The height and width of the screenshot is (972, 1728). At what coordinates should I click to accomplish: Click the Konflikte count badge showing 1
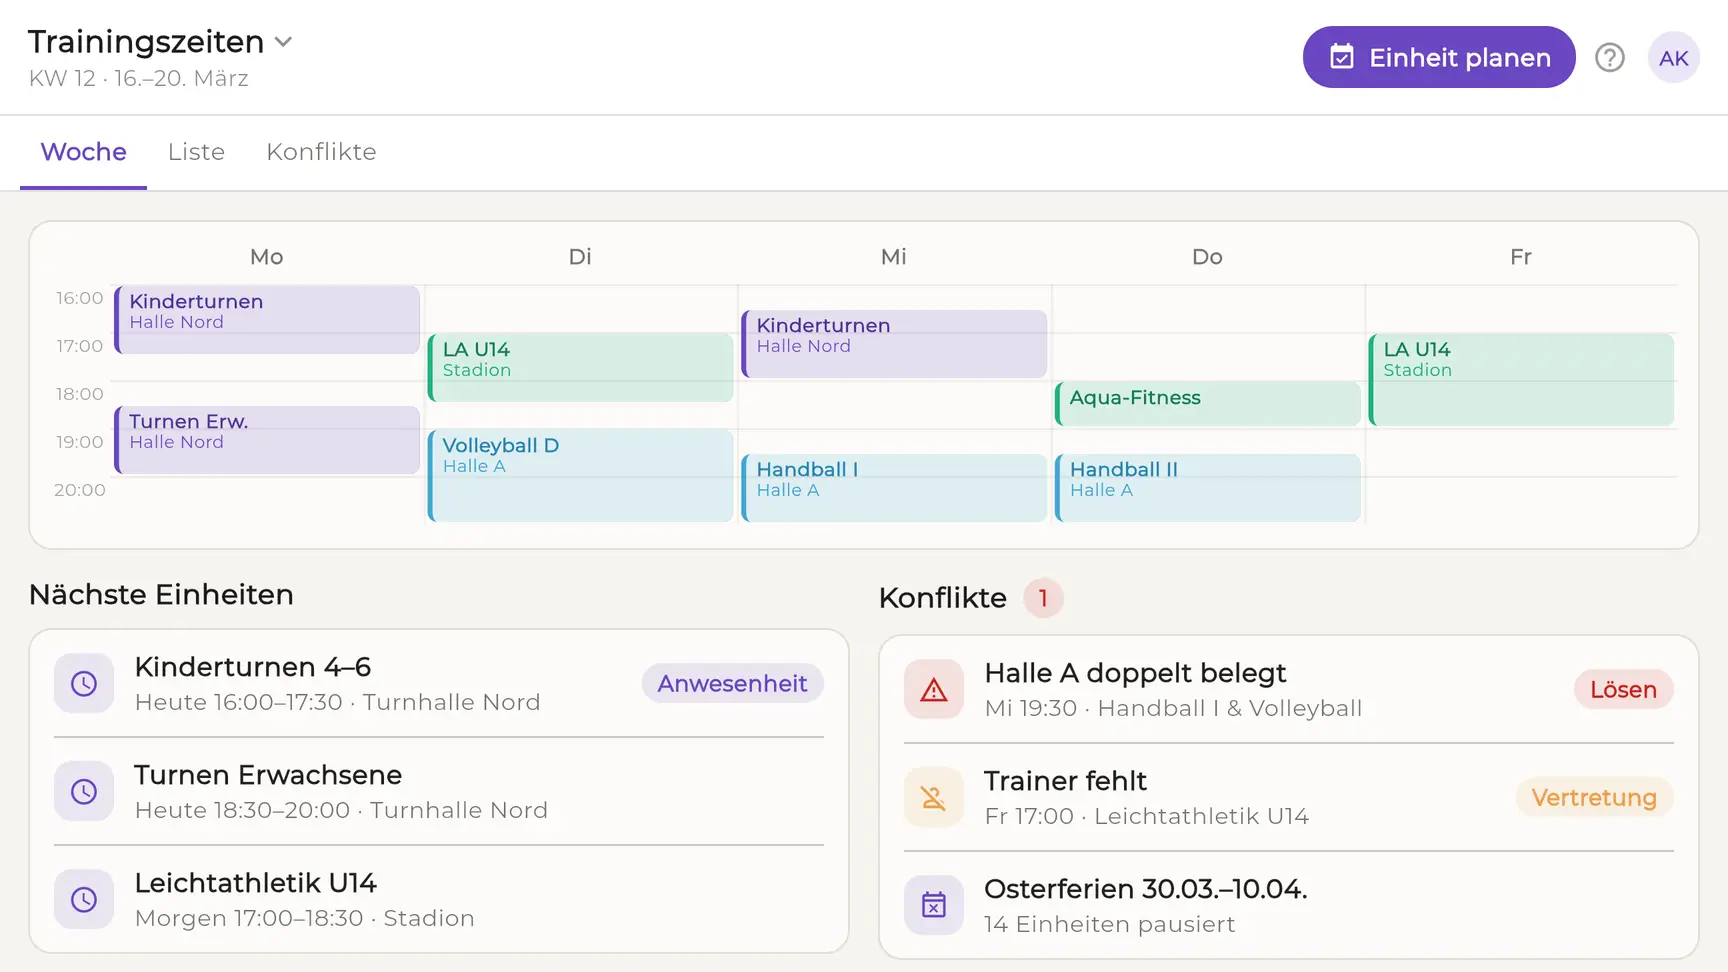point(1043,598)
